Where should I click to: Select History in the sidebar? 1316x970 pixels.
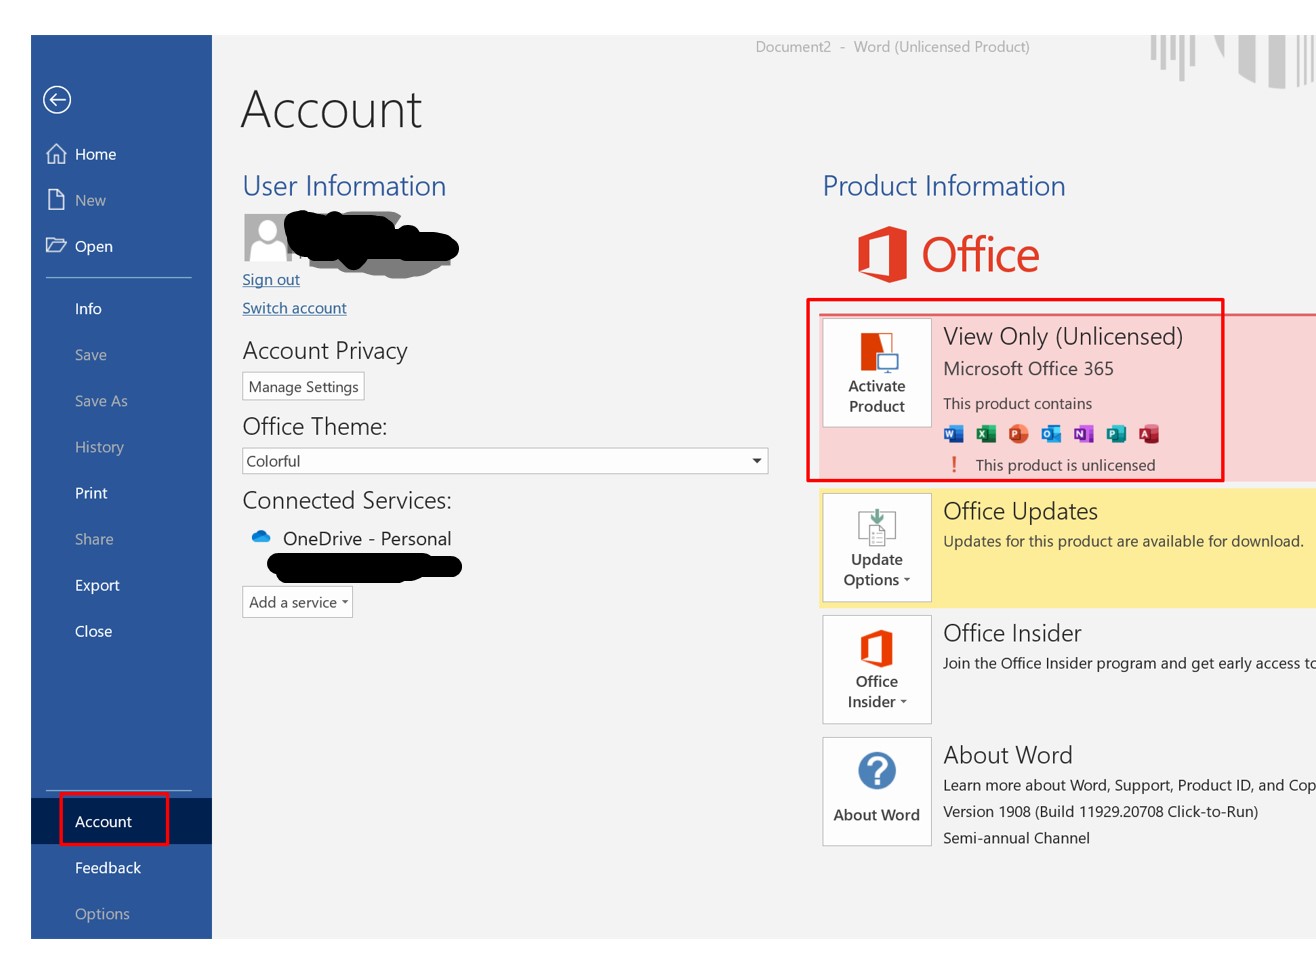pyautogui.click(x=99, y=447)
